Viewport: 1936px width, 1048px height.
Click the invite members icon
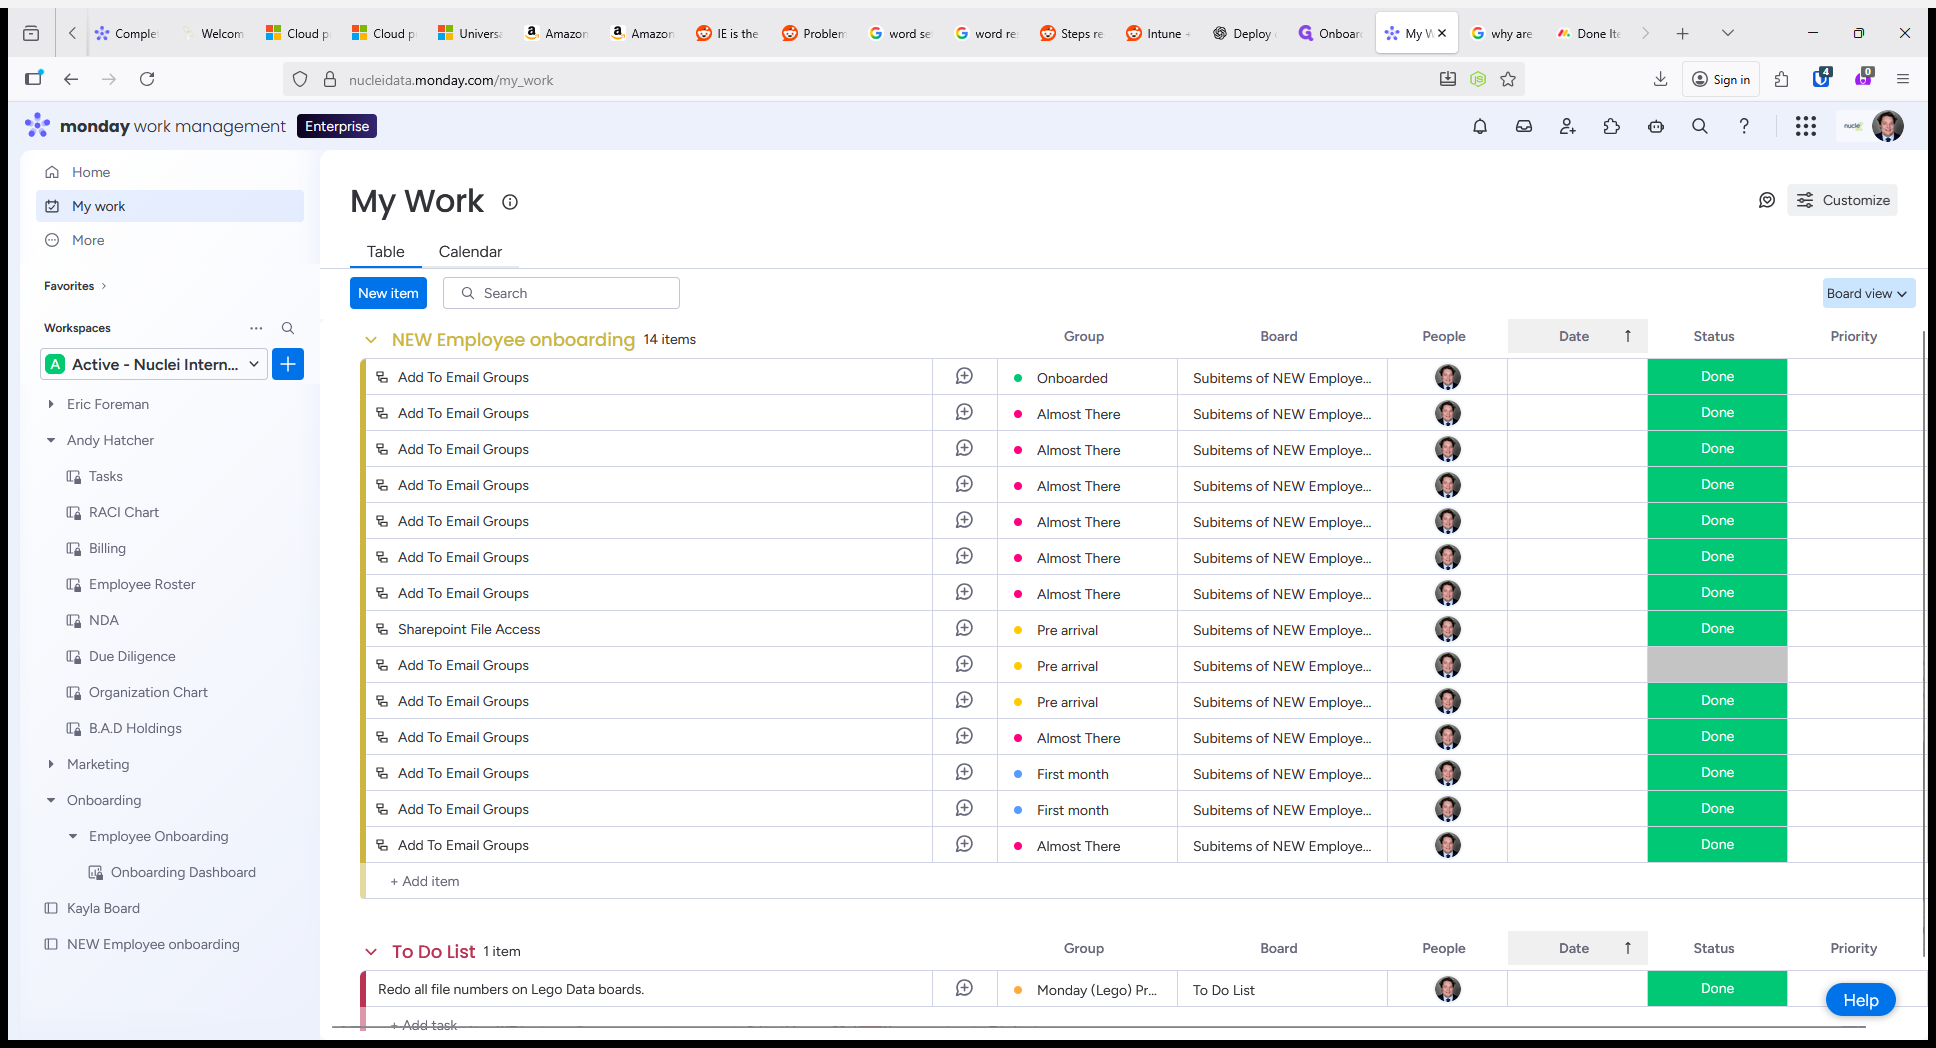tap(1568, 126)
